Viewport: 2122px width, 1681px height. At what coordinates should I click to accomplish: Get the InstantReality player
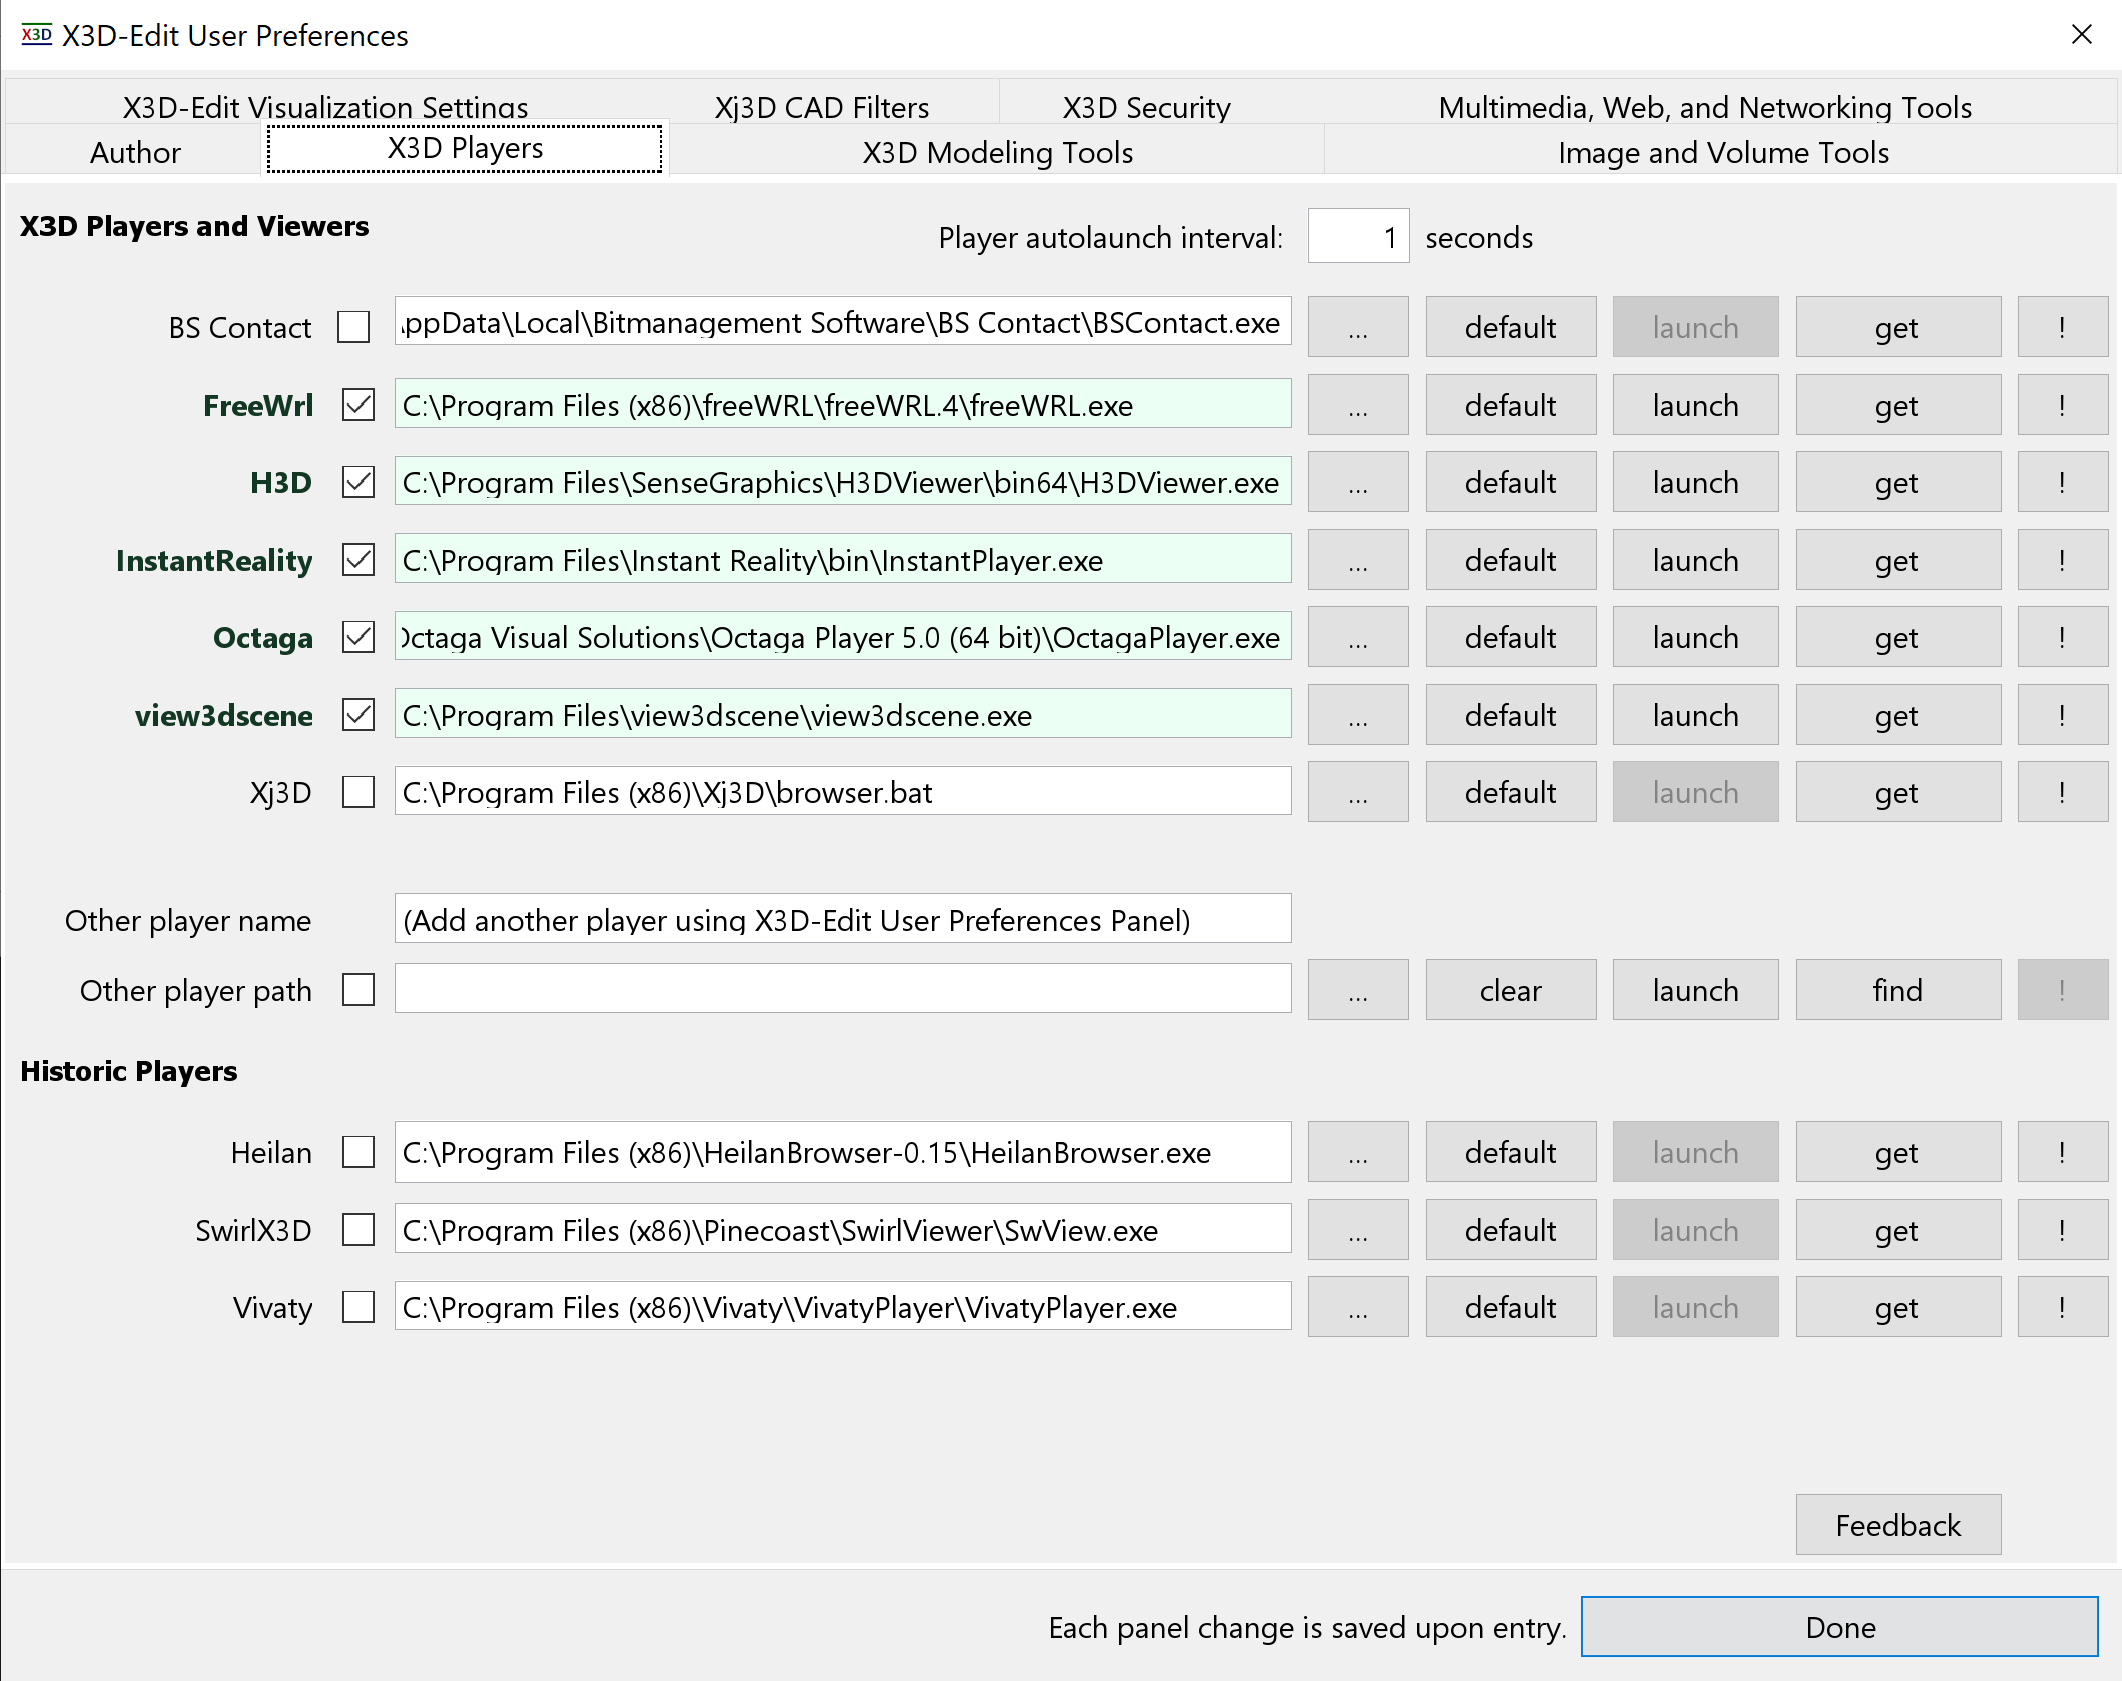tap(1898, 560)
